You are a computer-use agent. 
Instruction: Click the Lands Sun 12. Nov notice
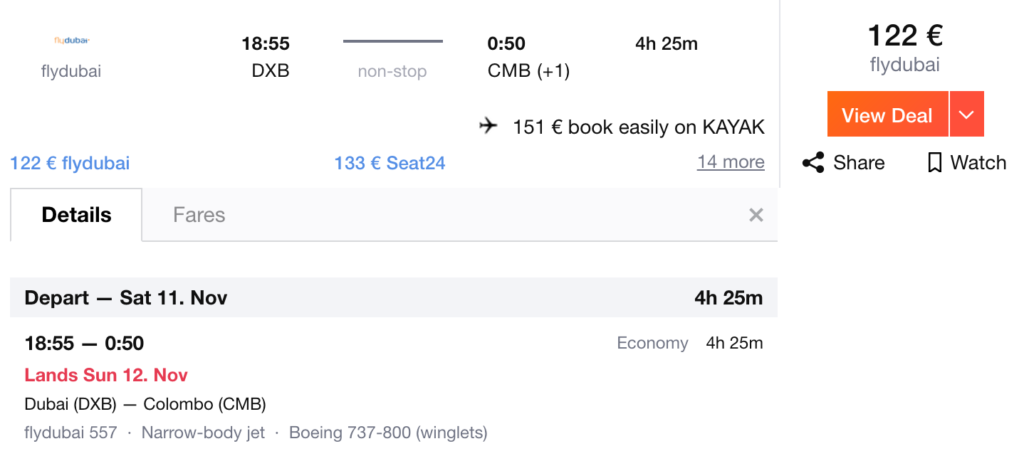click(106, 375)
